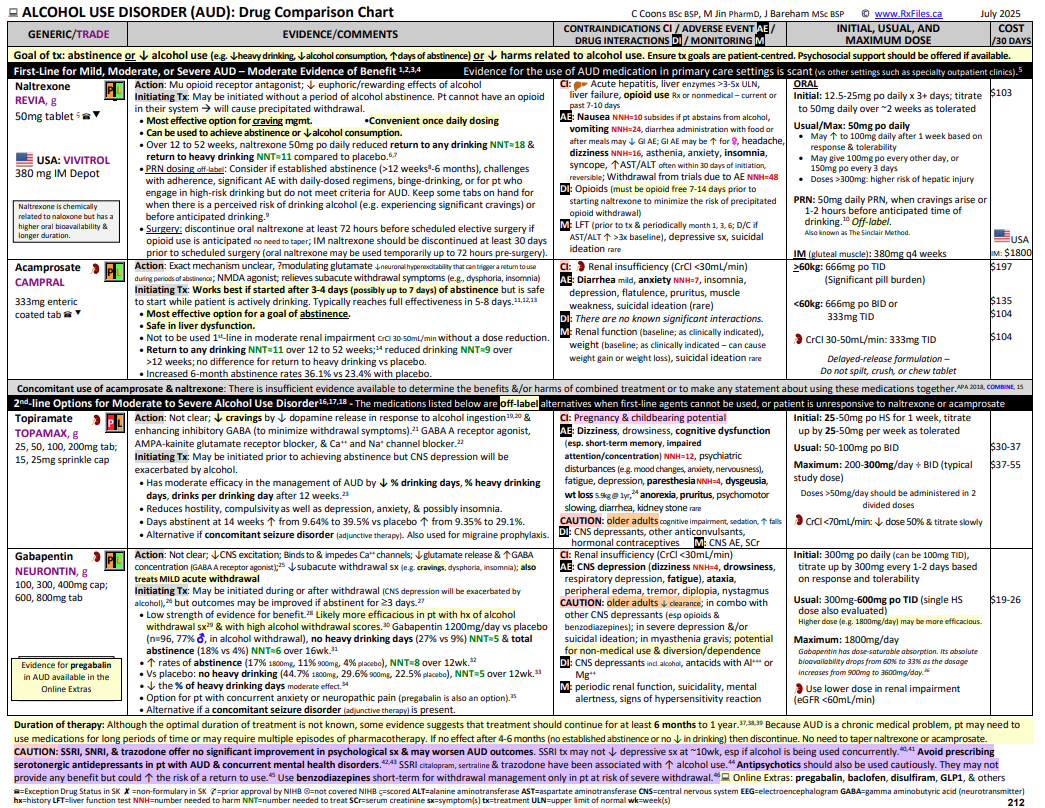Select the trade name REVIA
This screenshot has width=1045, height=808.
[x=30, y=101]
